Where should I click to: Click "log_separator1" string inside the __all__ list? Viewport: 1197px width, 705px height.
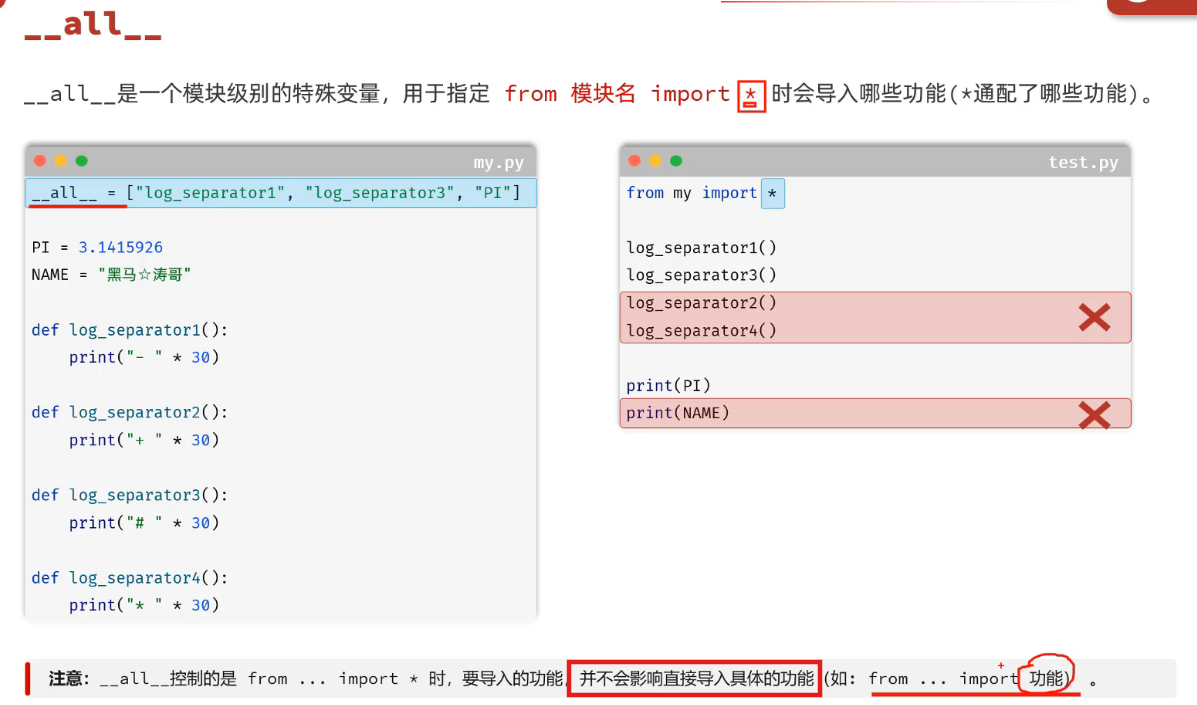(x=210, y=192)
